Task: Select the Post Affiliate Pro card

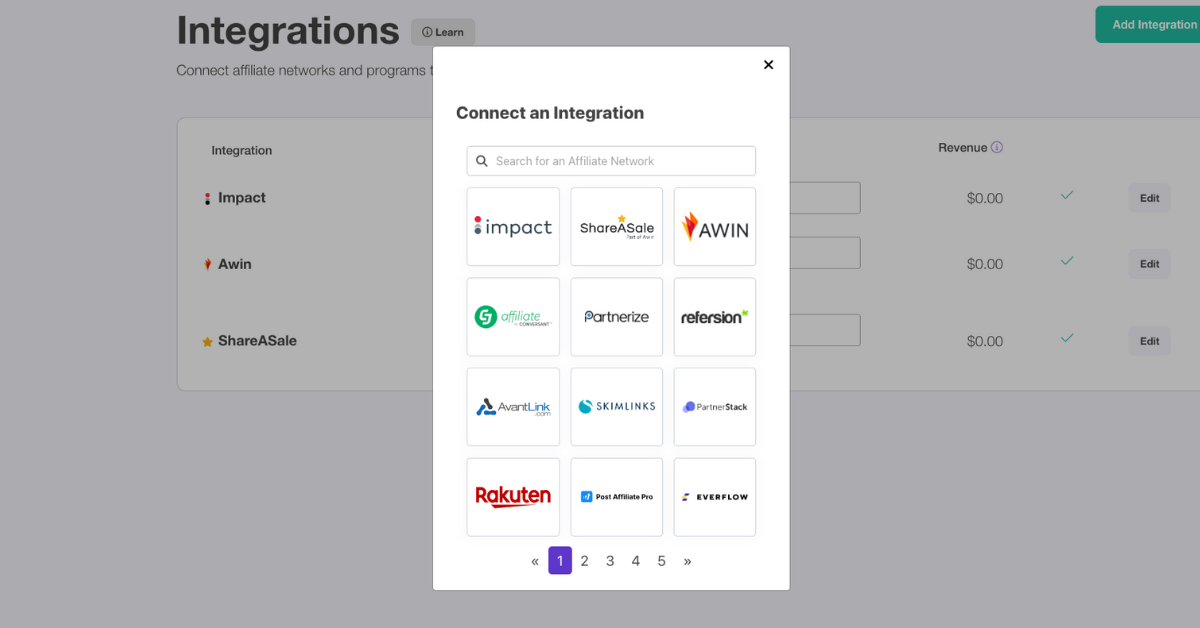Action: coord(617,497)
